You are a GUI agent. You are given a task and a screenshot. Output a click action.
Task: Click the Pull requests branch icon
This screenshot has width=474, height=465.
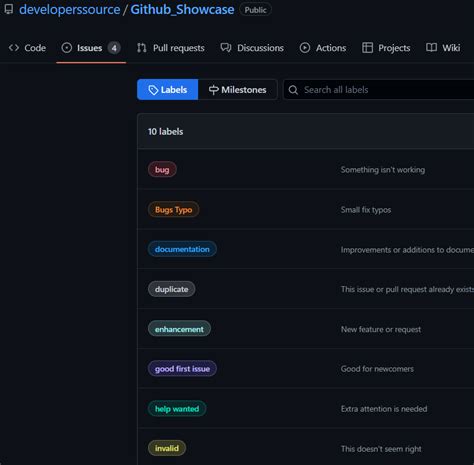142,48
